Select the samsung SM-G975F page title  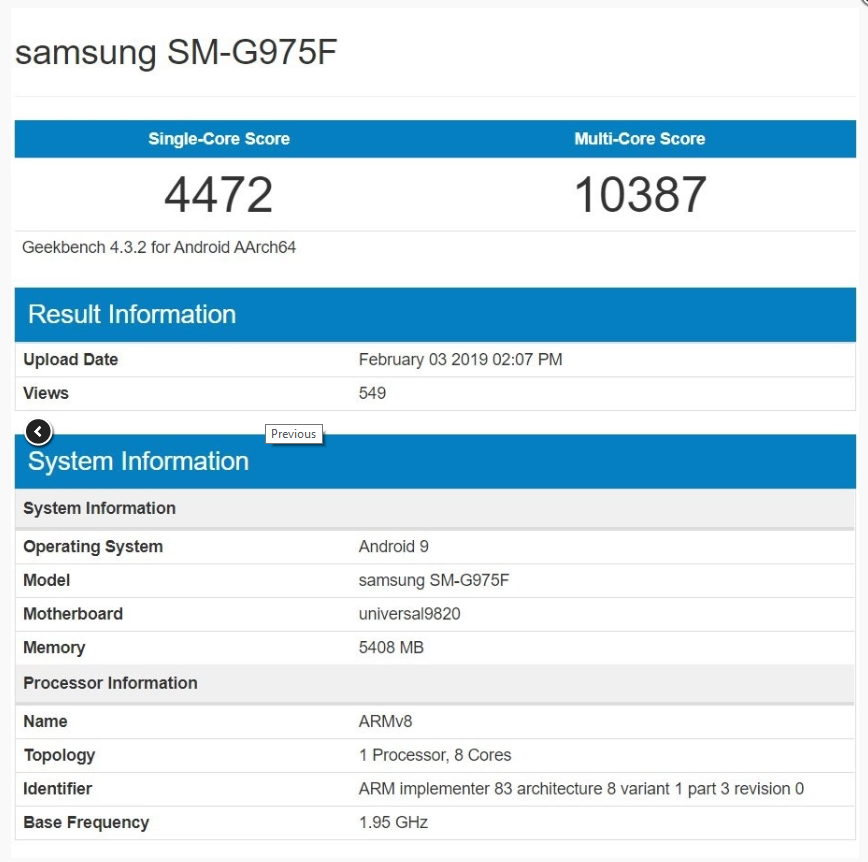click(x=176, y=53)
